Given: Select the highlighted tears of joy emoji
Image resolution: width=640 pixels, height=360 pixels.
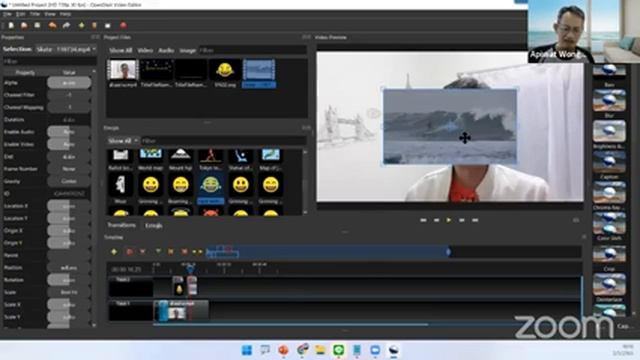Looking at the screenshot, I should pos(211,189).
